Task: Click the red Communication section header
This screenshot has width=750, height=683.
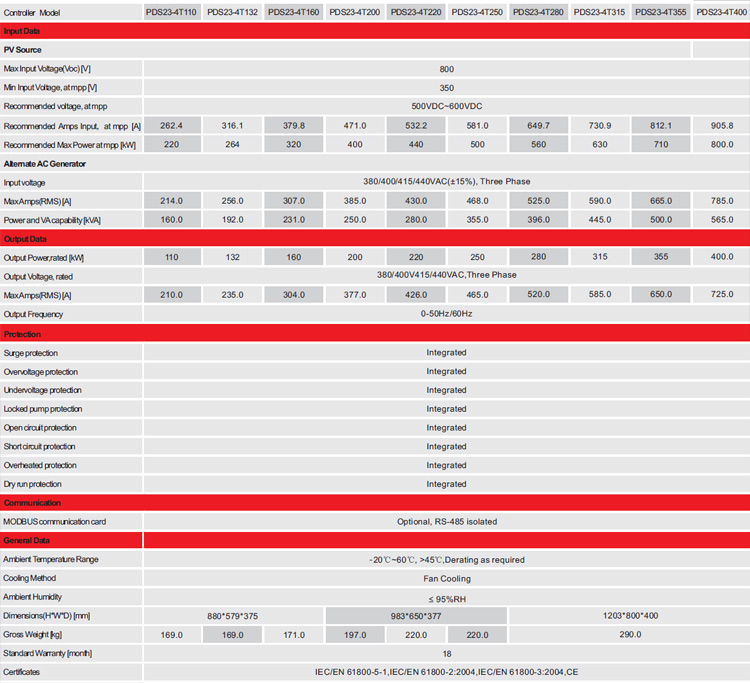Action: tap(375, 503)
